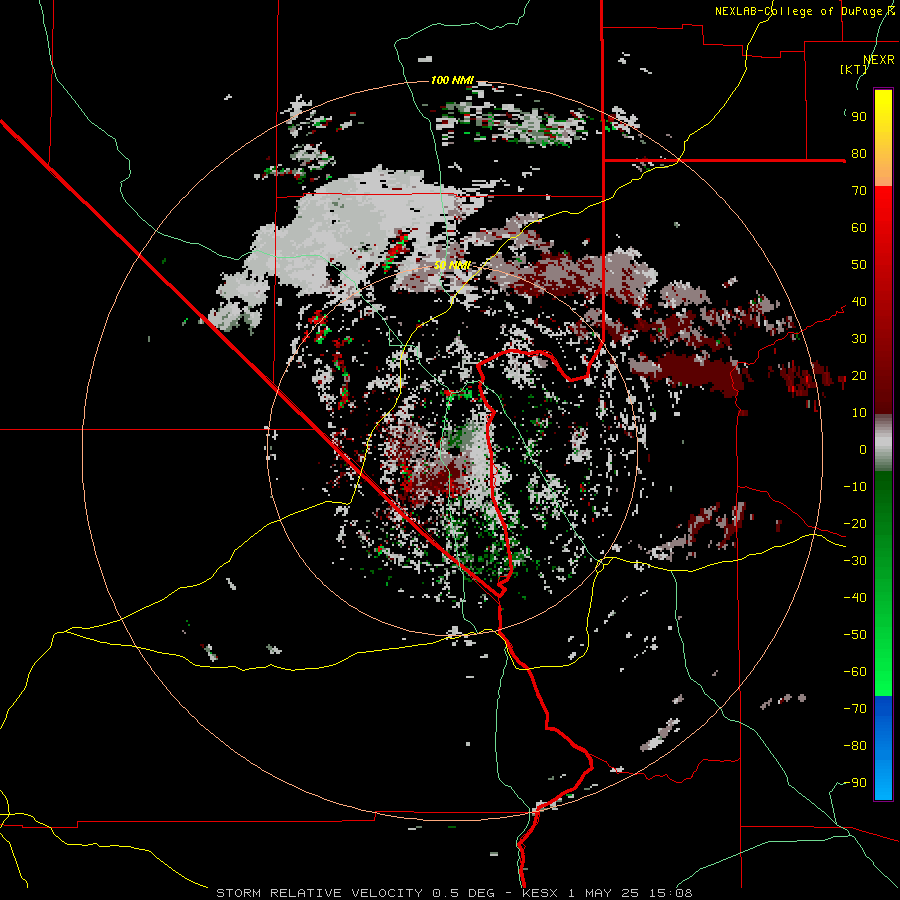Click the 30 value on the velocity scale
Viewport: 900px width, 900px height.
pos(859,339)
